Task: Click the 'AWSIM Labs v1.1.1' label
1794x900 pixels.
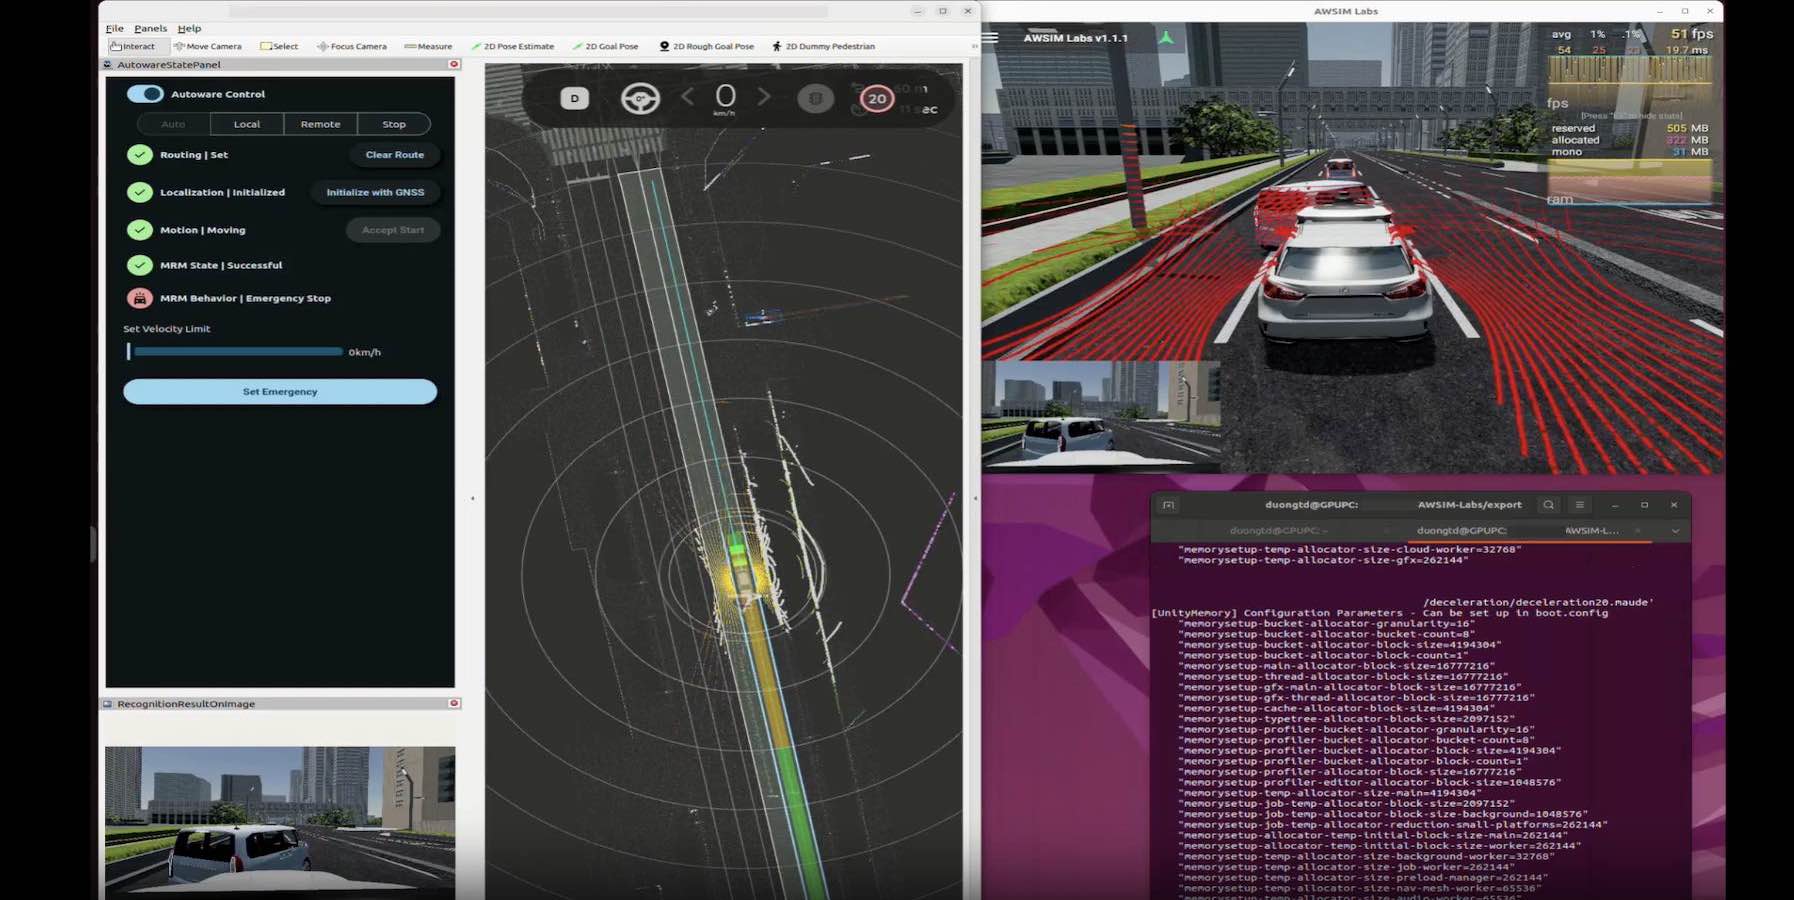Action: click(x=1075, y=38)
